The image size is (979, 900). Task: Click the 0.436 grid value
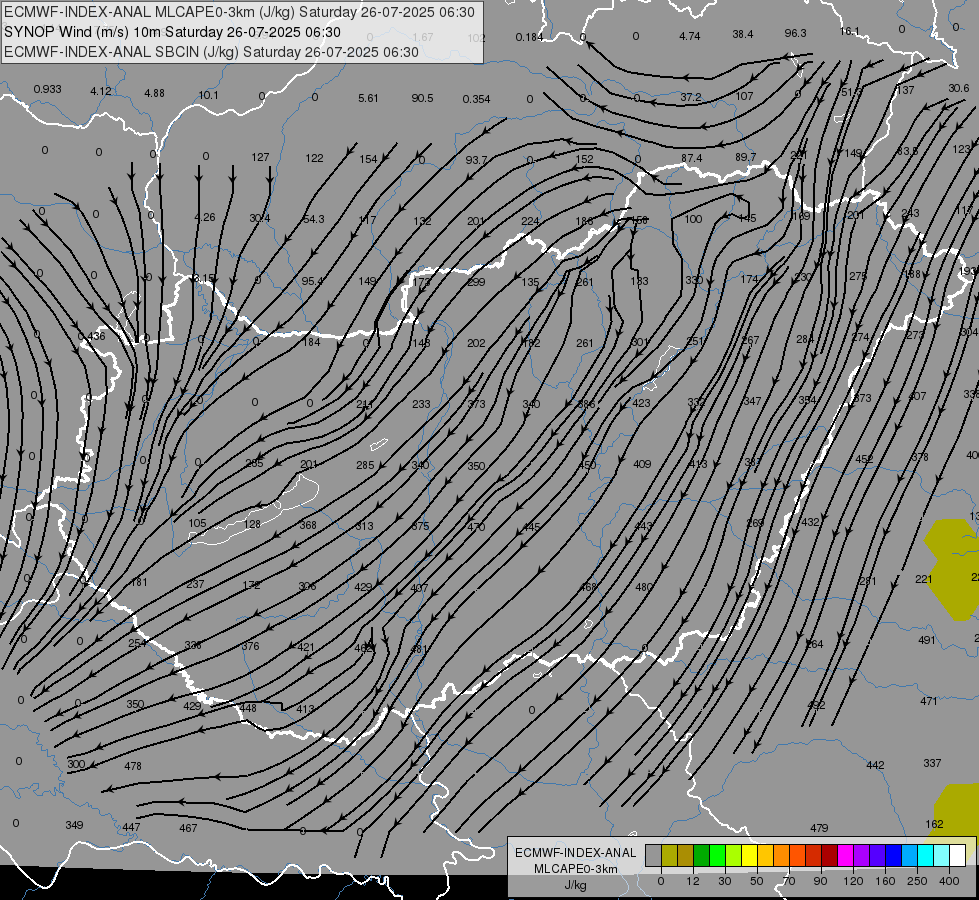point(91,336)
